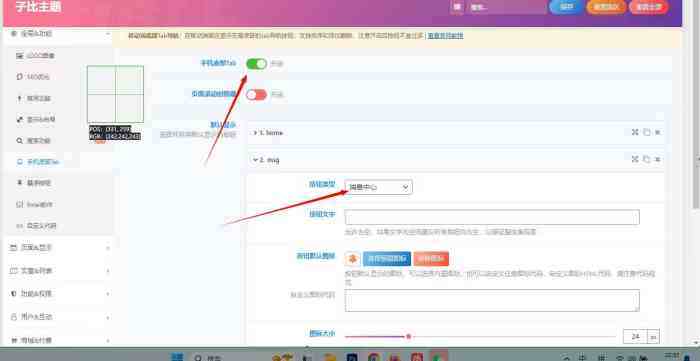Open the 自定义代码 sidebar item

37,226
